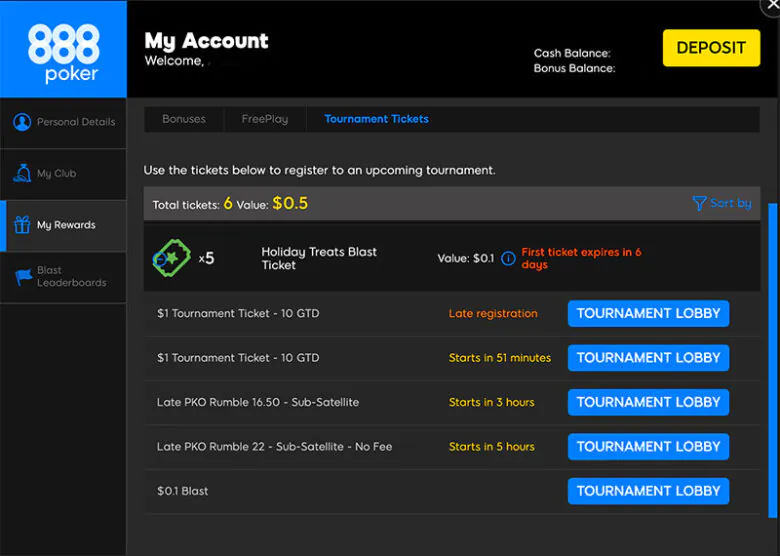Select the Tournament Tickets tab

[376, 119]
